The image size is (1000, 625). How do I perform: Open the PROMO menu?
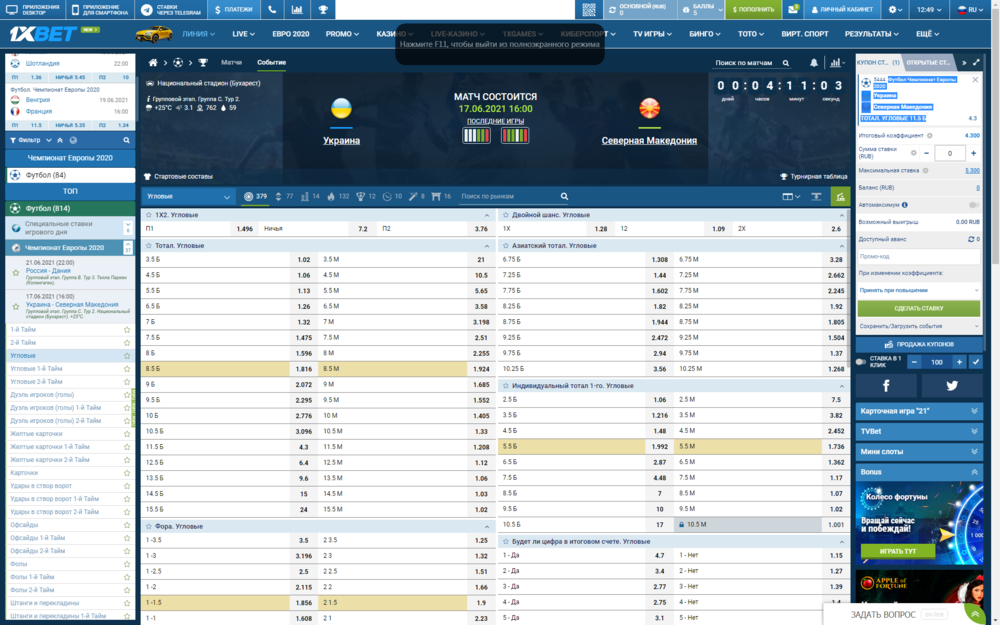[342, 34]
